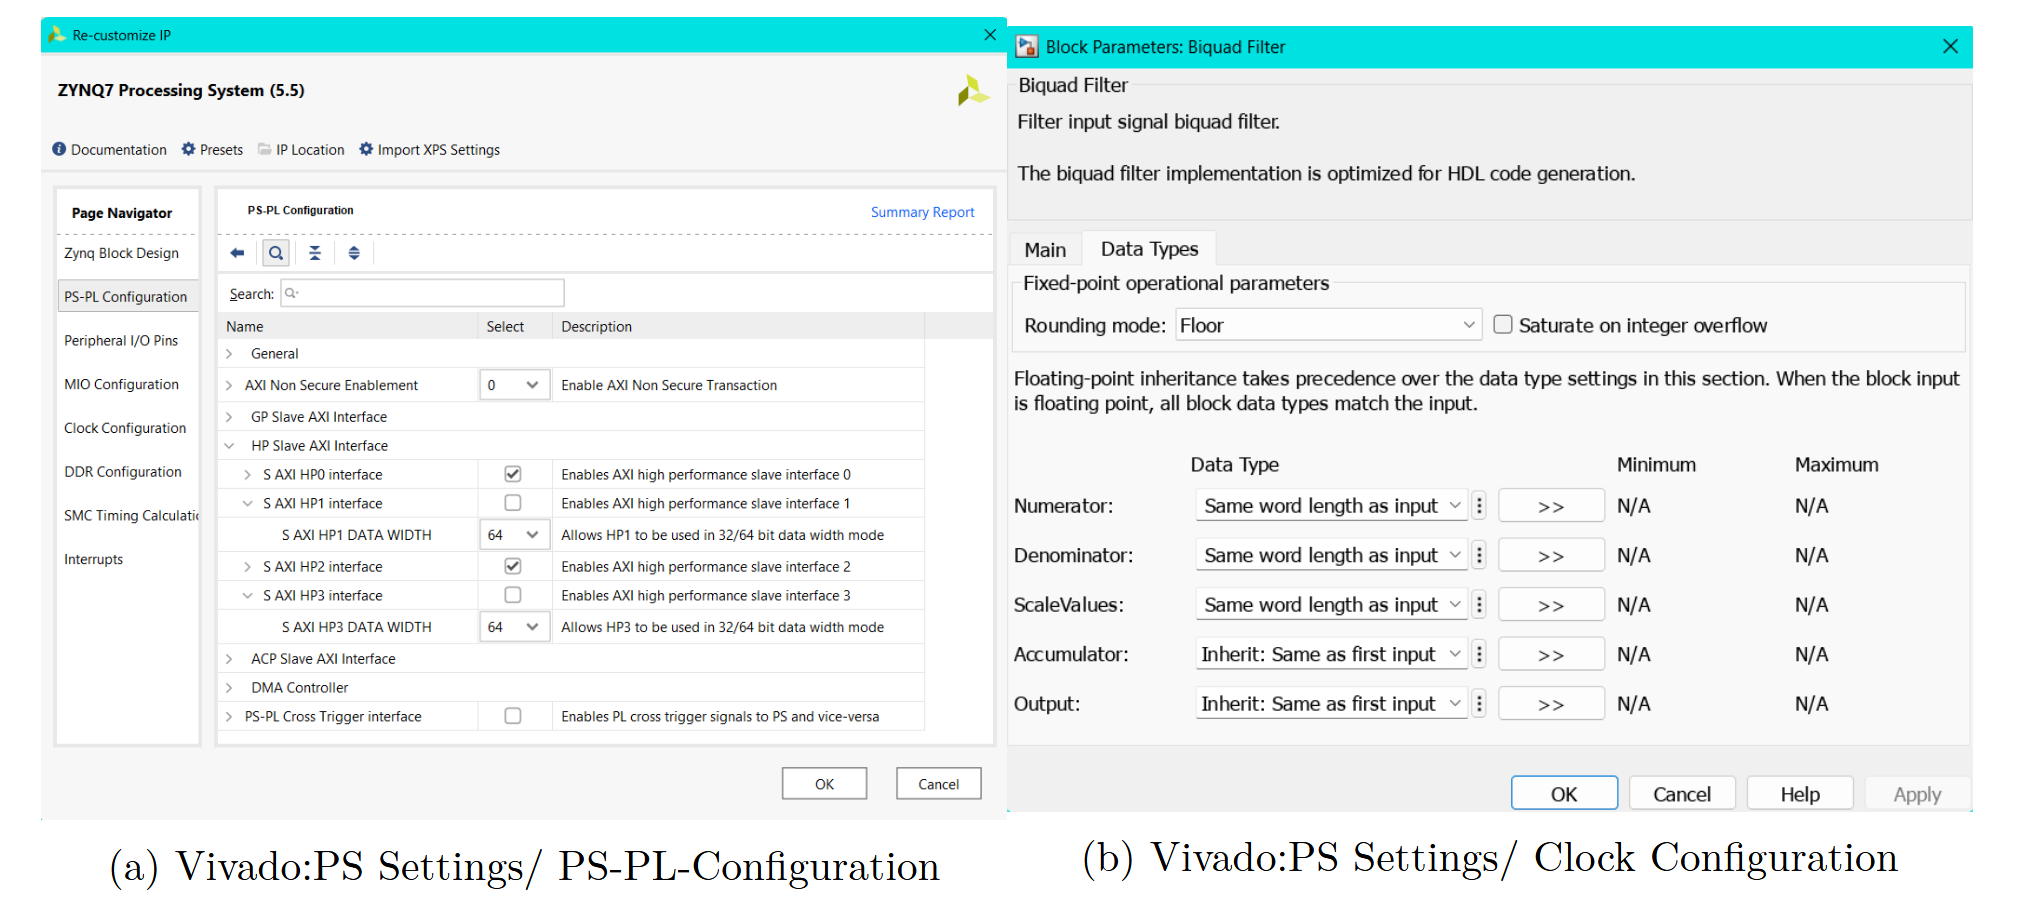This screenshot has height=922, width=2017.
Task: Click Cancel in Re-customize IP dialog
Action: tap(938, 784)
